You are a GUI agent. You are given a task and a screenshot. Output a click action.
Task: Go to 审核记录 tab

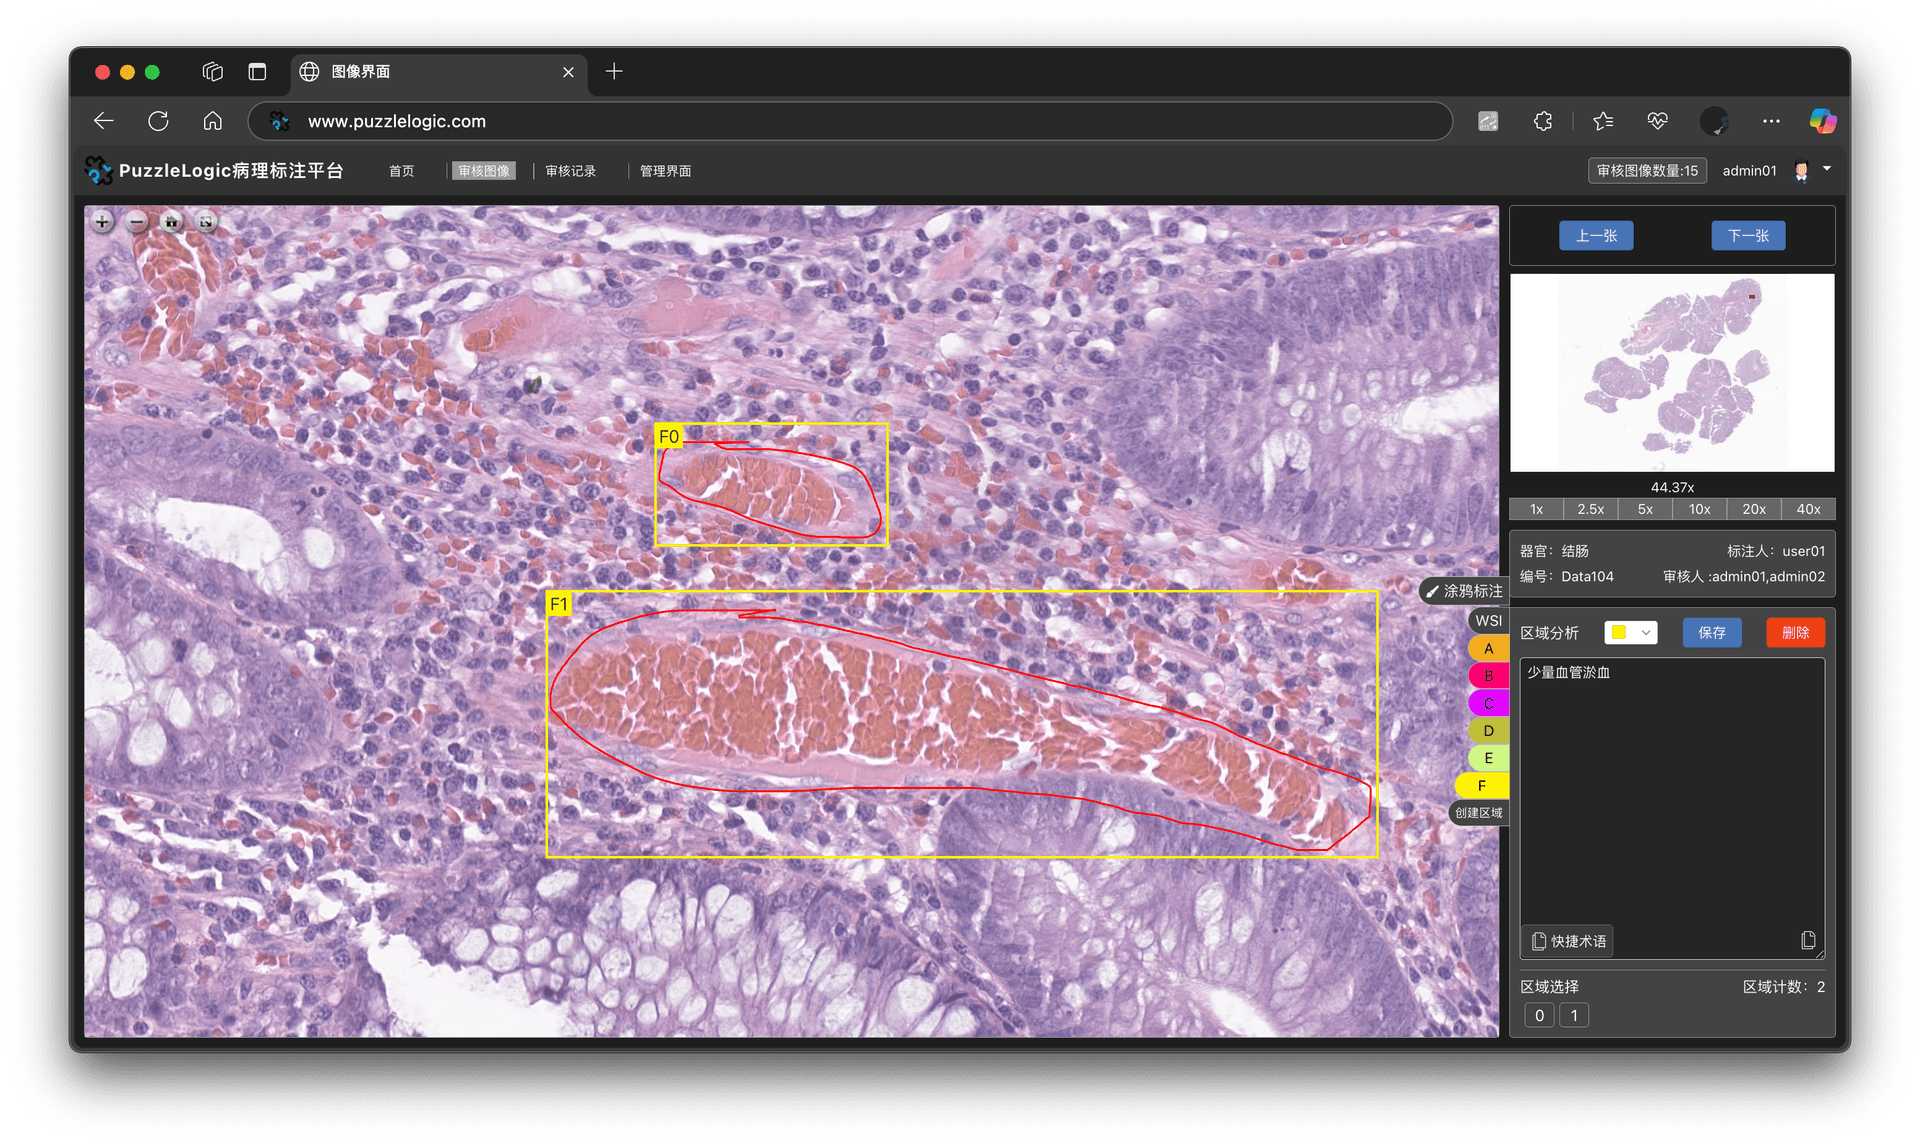pyautogui.click(x=570, y=171)
